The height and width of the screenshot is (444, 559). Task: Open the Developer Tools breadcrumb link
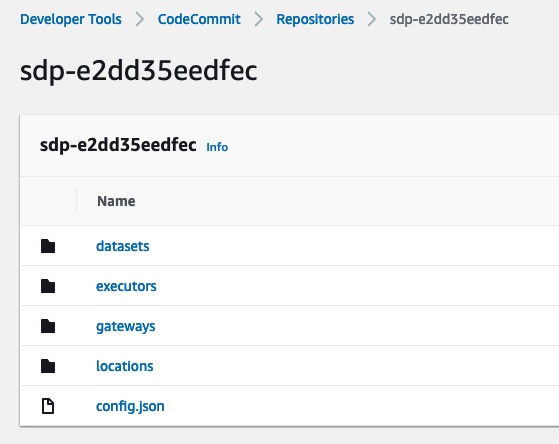click(x=71, y=19)
